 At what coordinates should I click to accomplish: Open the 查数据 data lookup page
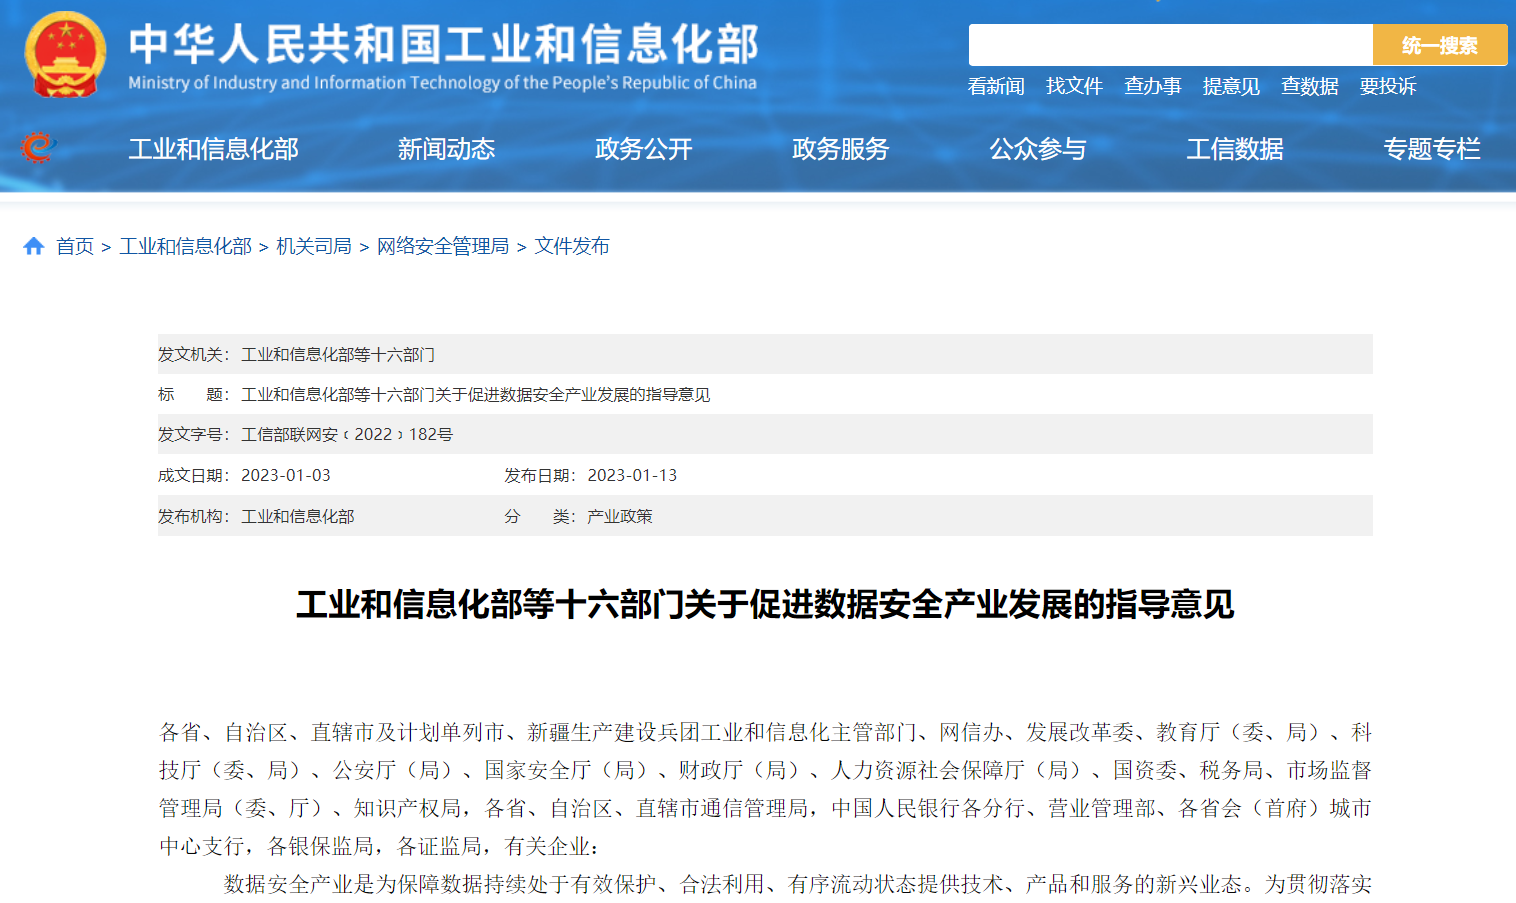click(x=1310, y=87)
